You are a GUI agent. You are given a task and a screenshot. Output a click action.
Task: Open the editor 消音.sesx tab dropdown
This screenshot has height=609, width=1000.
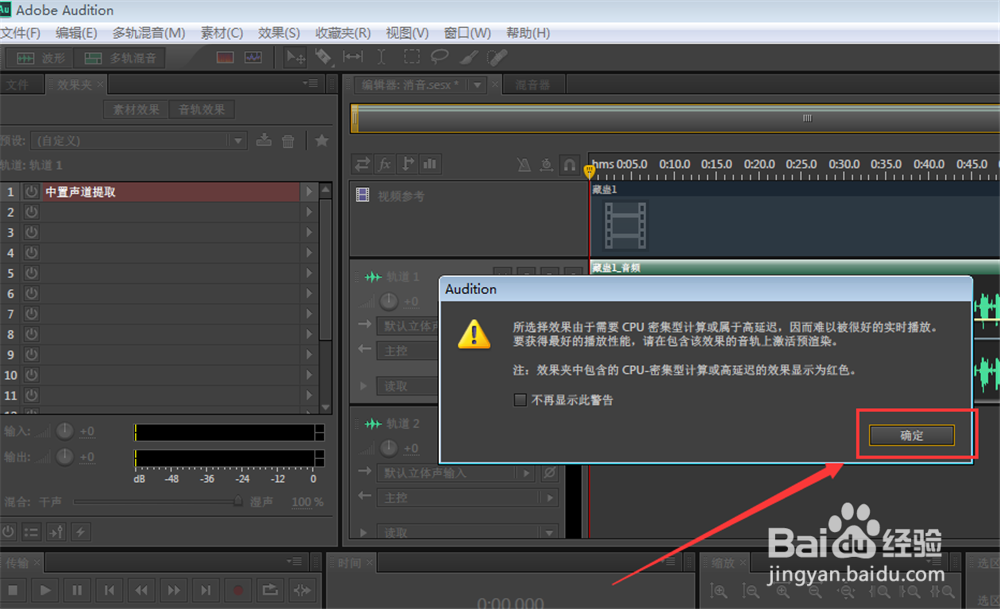477,85
